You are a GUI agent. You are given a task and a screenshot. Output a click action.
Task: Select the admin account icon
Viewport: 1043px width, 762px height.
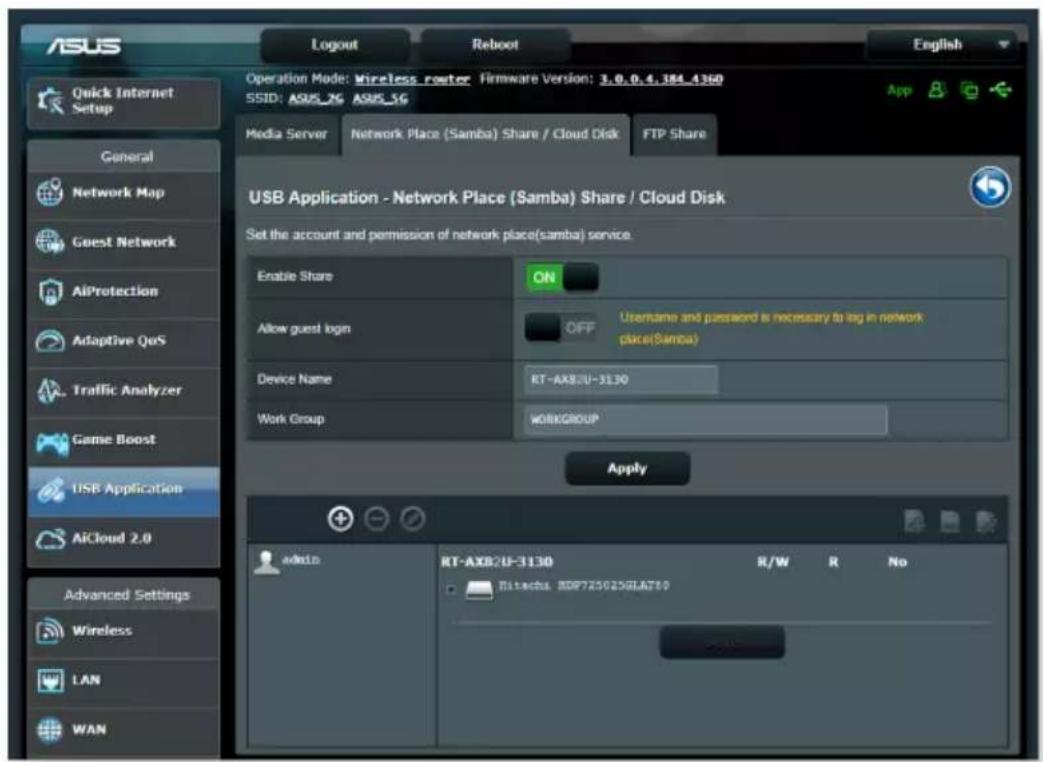click(x=266, y=563)
